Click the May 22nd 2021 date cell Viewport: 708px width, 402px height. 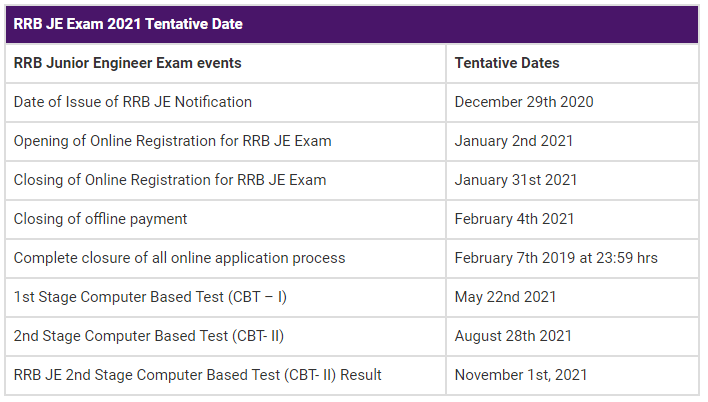(x=572, y=297)
